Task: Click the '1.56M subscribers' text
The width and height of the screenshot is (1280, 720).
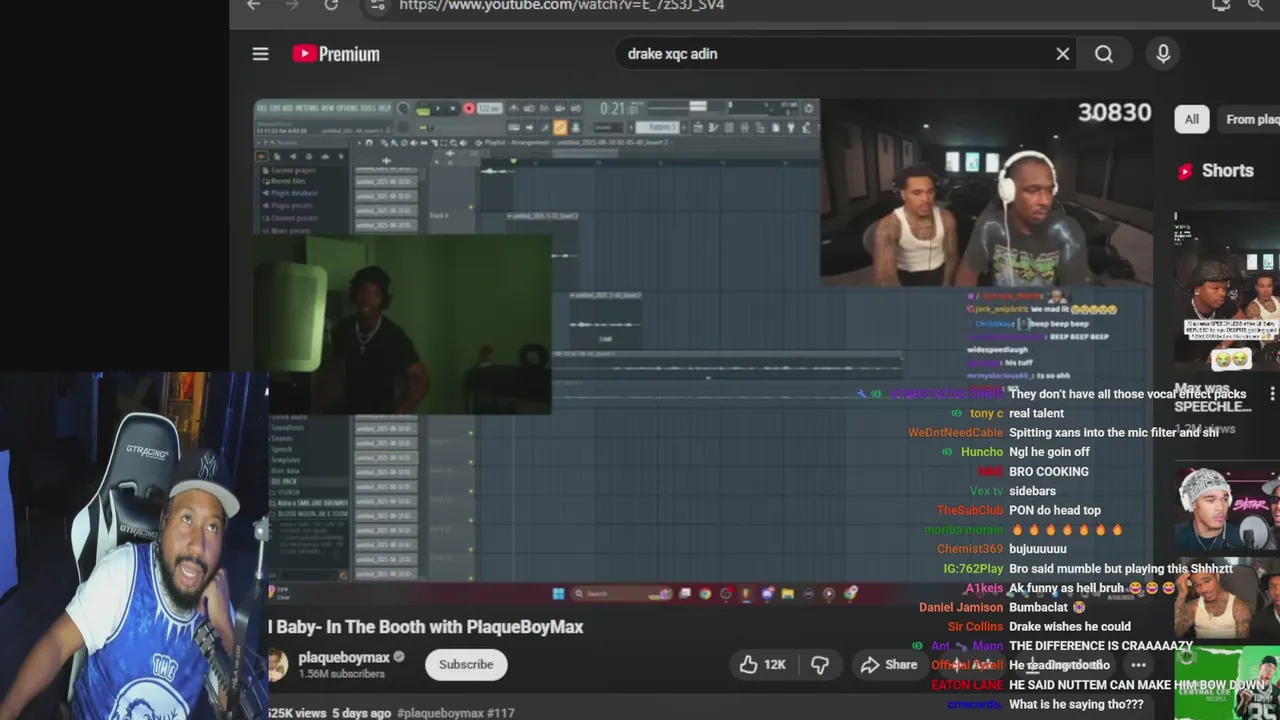Action: coord(341,674)
